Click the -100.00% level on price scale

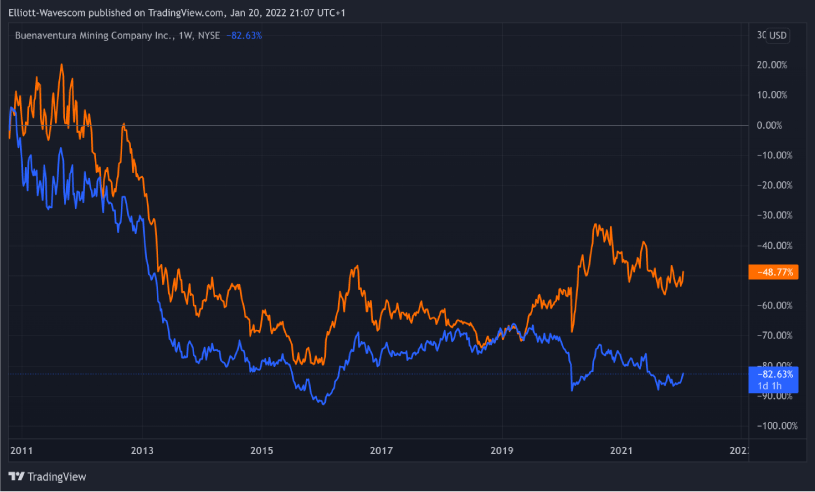point(772,426)
